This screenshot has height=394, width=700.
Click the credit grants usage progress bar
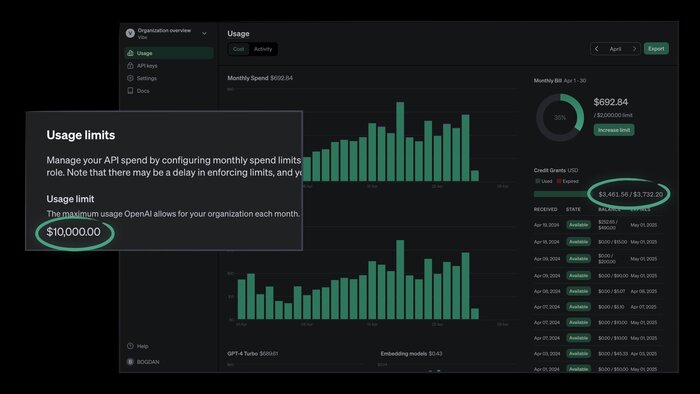tap(562, 194)
